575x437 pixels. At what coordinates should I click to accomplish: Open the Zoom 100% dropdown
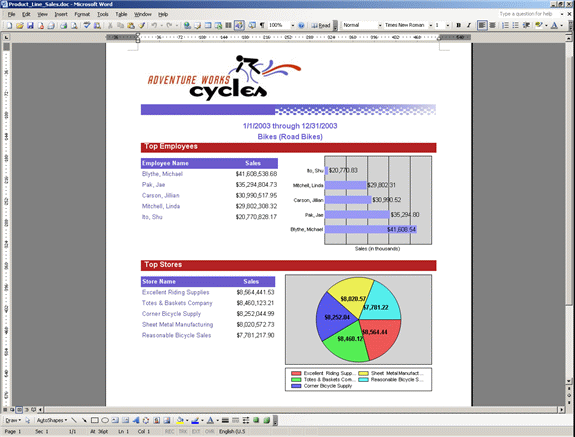point(293,25)
